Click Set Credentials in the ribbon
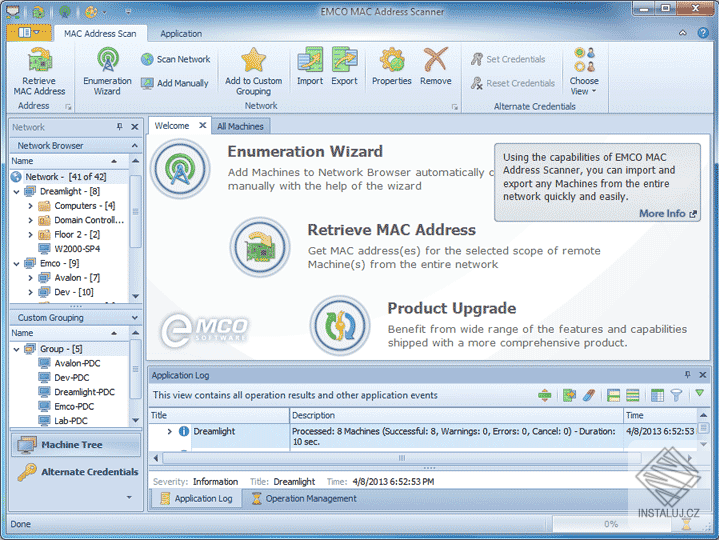 [508, 59]
